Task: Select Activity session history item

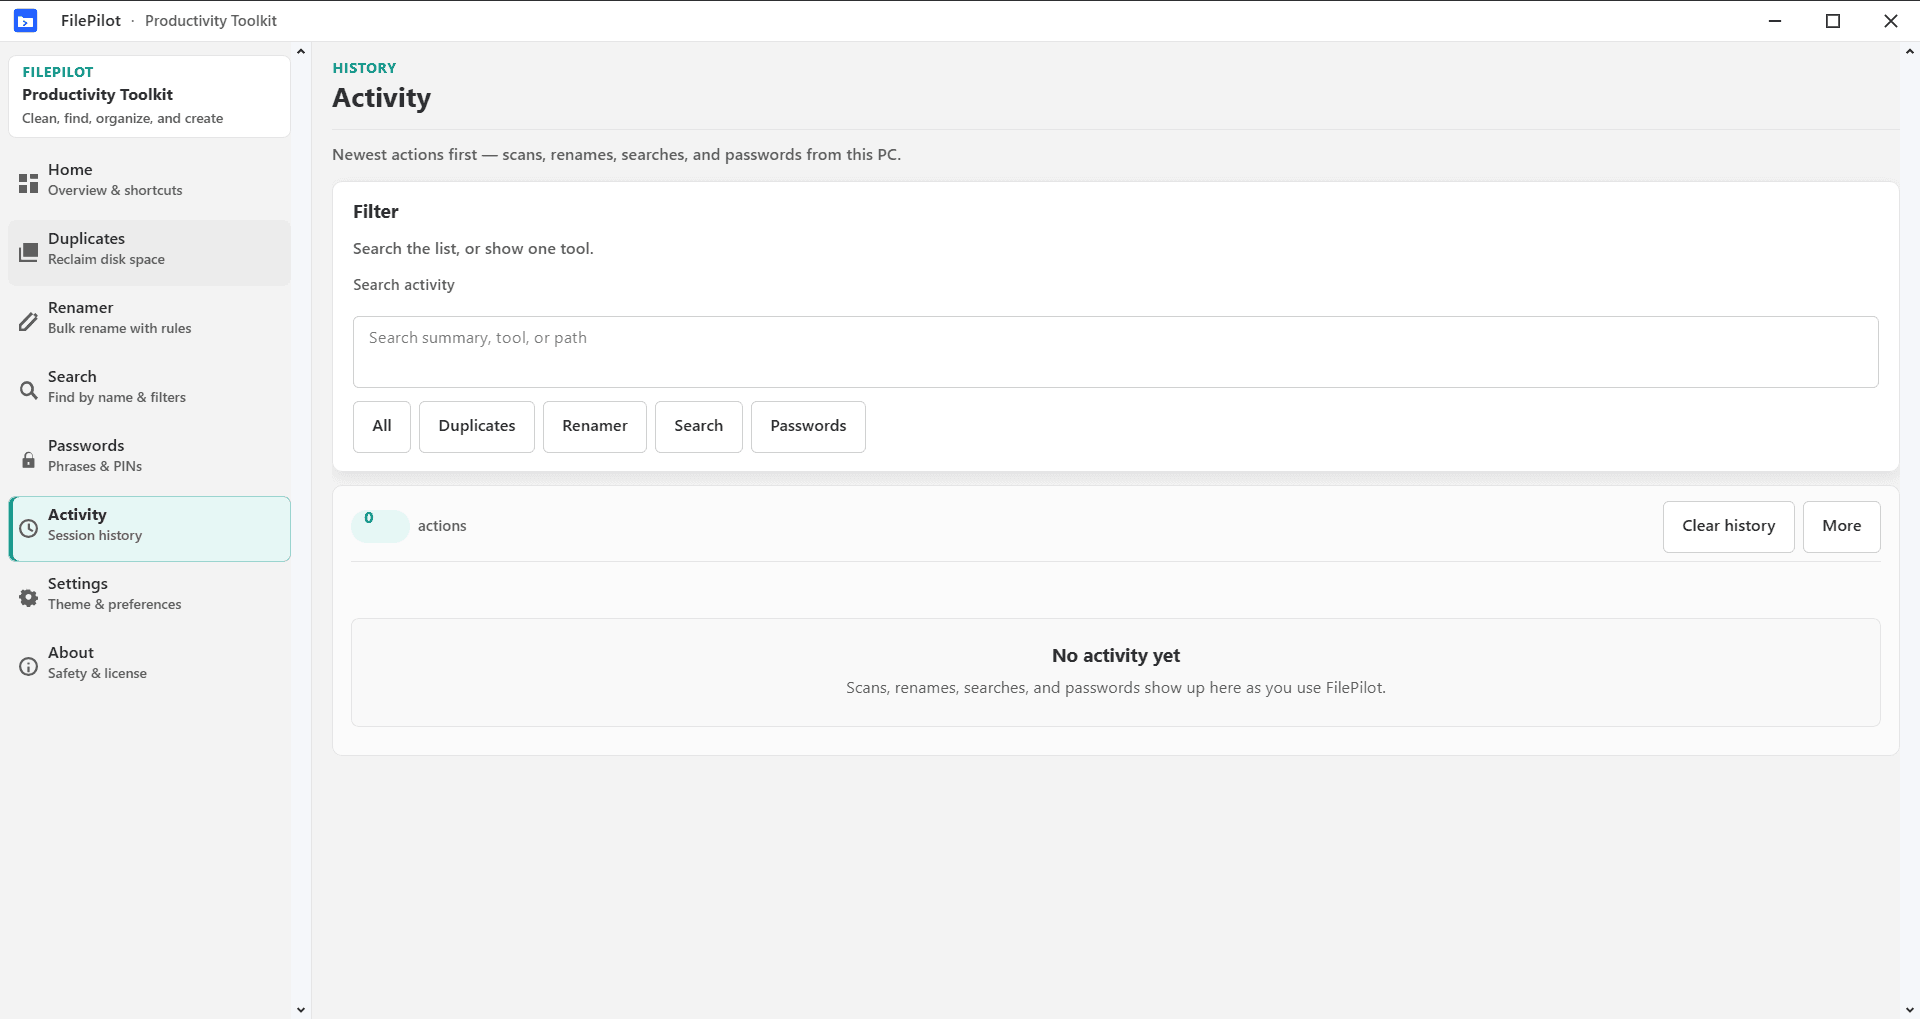Action: coord(150,529)
